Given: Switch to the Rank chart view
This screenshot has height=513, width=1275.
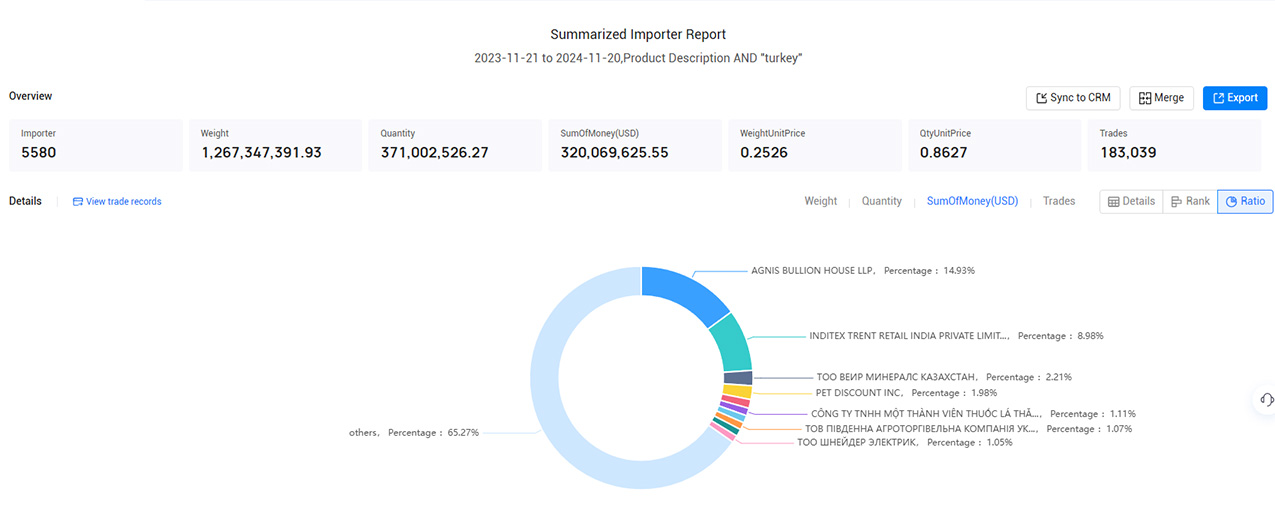Looking at the screenshot, I should pos(1190,201).
